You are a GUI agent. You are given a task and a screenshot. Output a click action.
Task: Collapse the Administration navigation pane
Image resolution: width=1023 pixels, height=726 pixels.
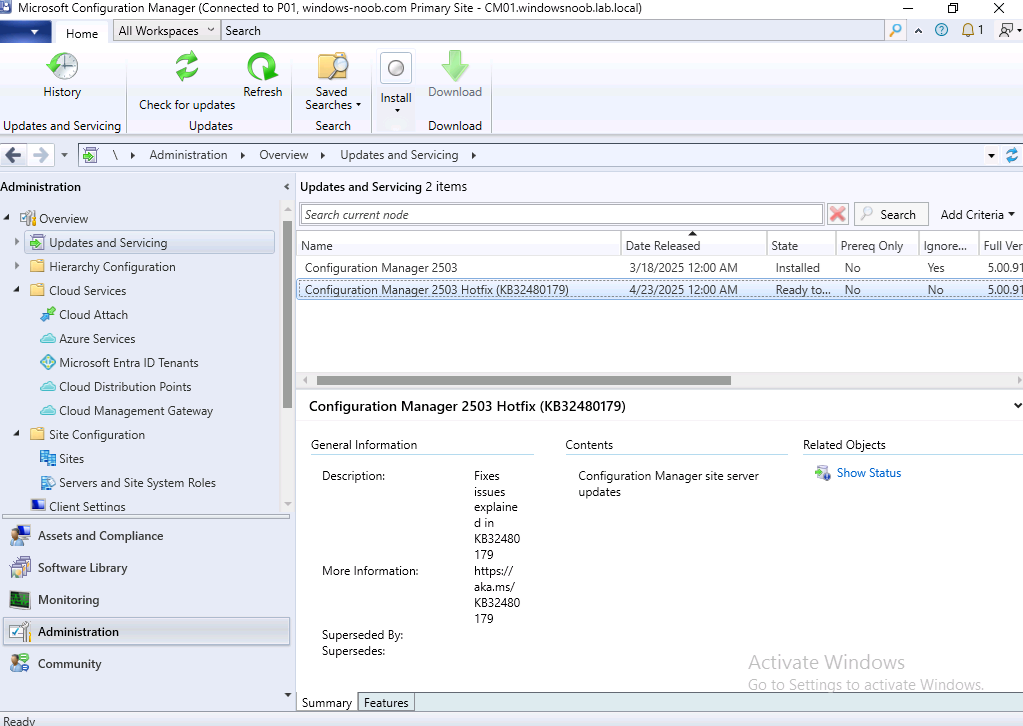click(x=286, y=187)
